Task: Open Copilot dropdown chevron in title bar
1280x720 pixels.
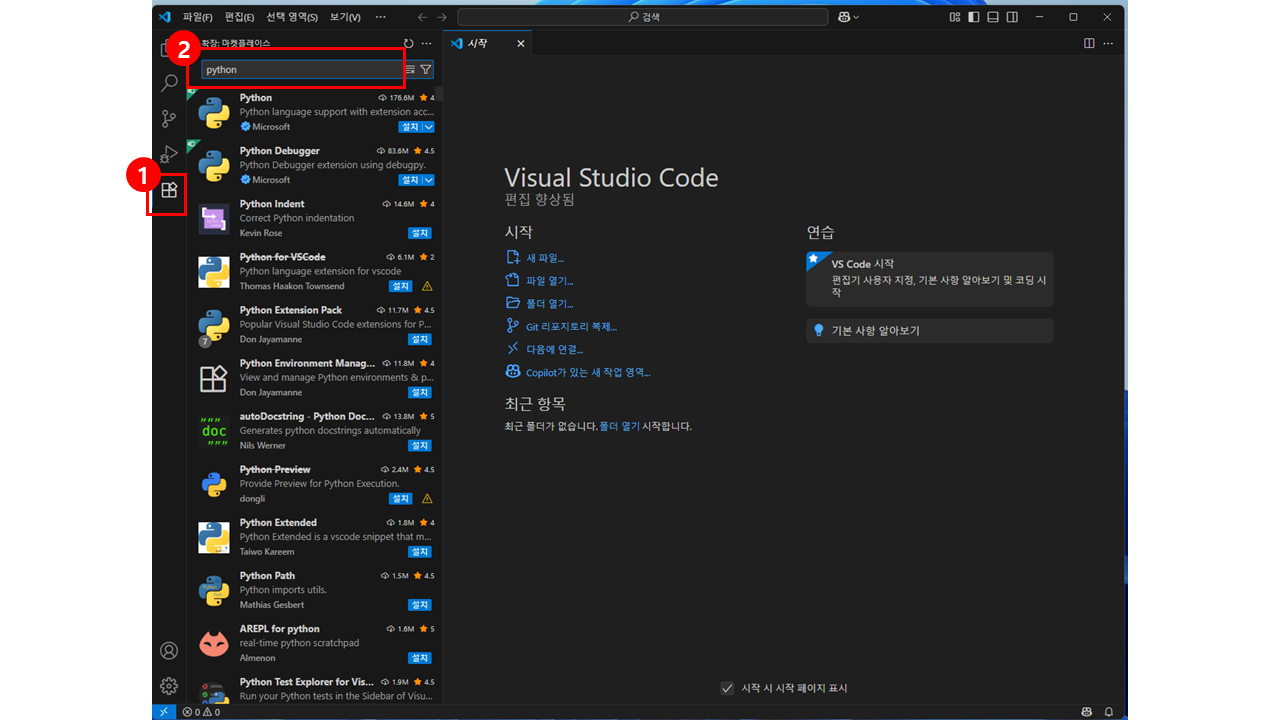Action: click(856, 17)
